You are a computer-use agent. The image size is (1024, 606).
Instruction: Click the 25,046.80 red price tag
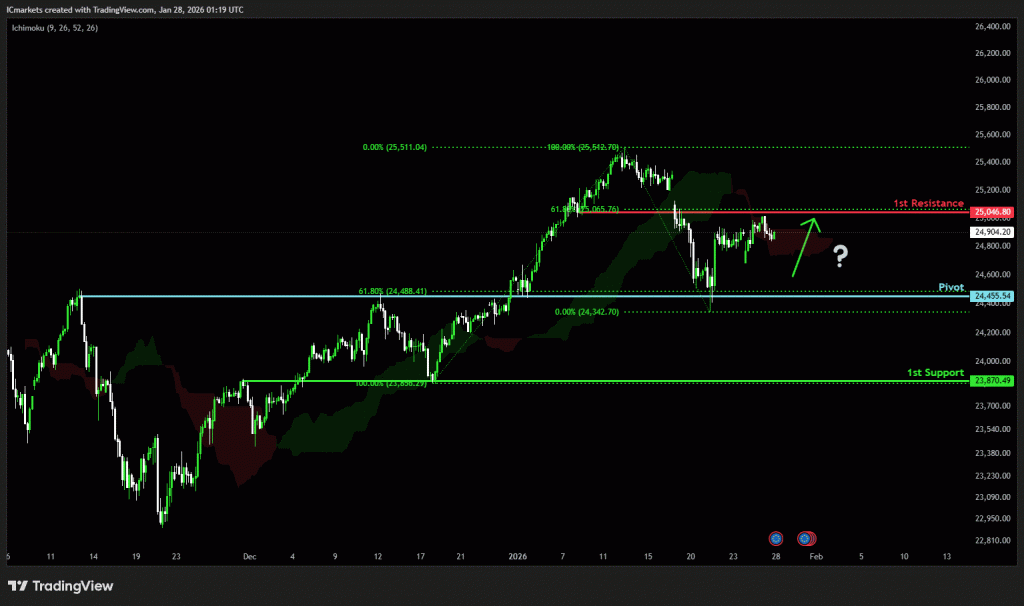coord(993,212)
